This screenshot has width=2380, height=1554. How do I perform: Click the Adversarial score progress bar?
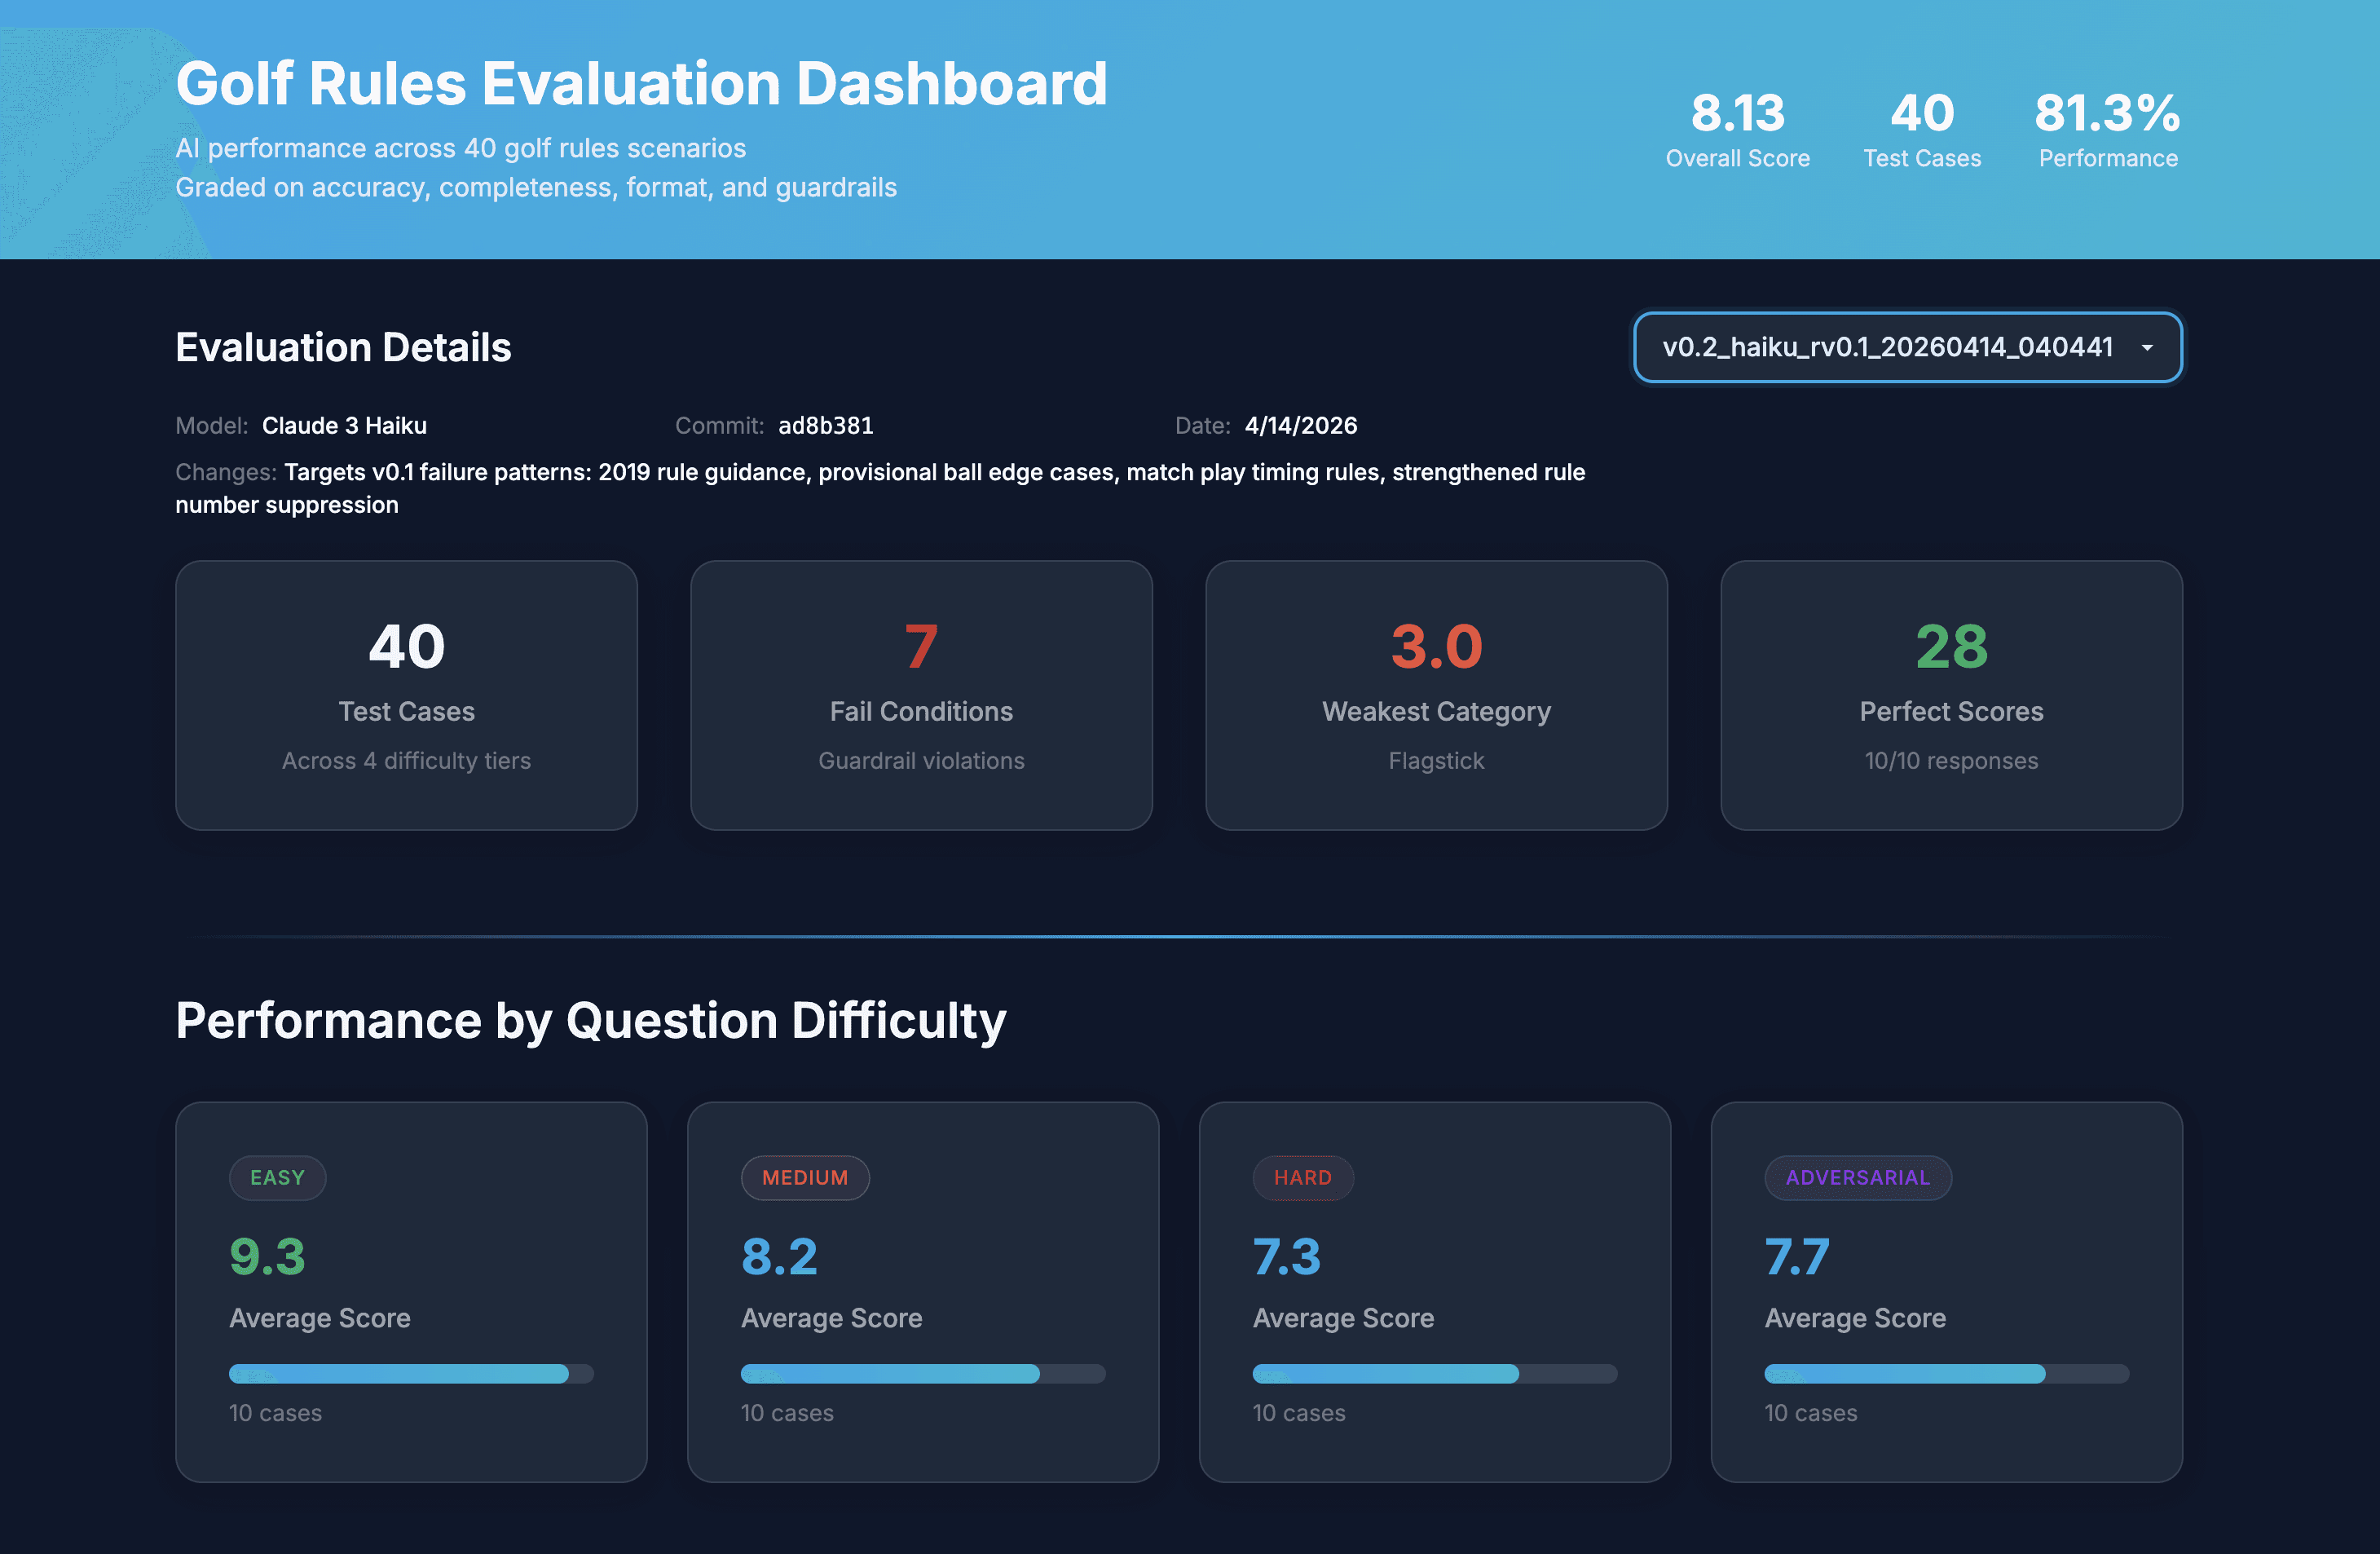click(1946, 1373)
